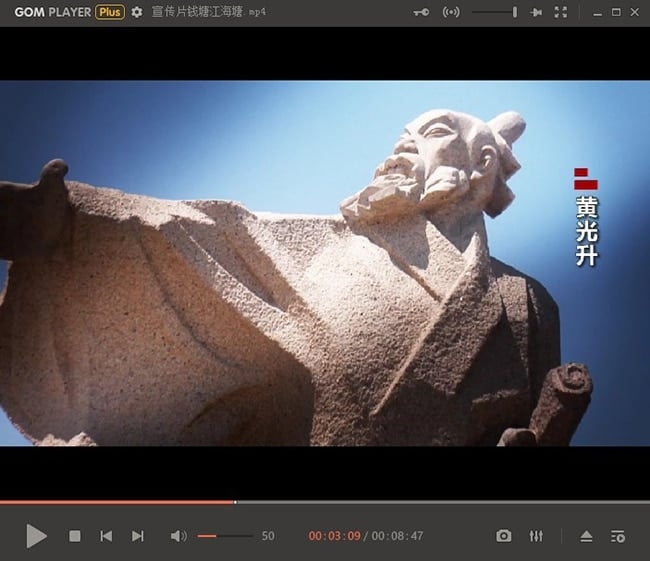650x561 pixels.
Task: Stop the video playback
Action: [75, 536]
